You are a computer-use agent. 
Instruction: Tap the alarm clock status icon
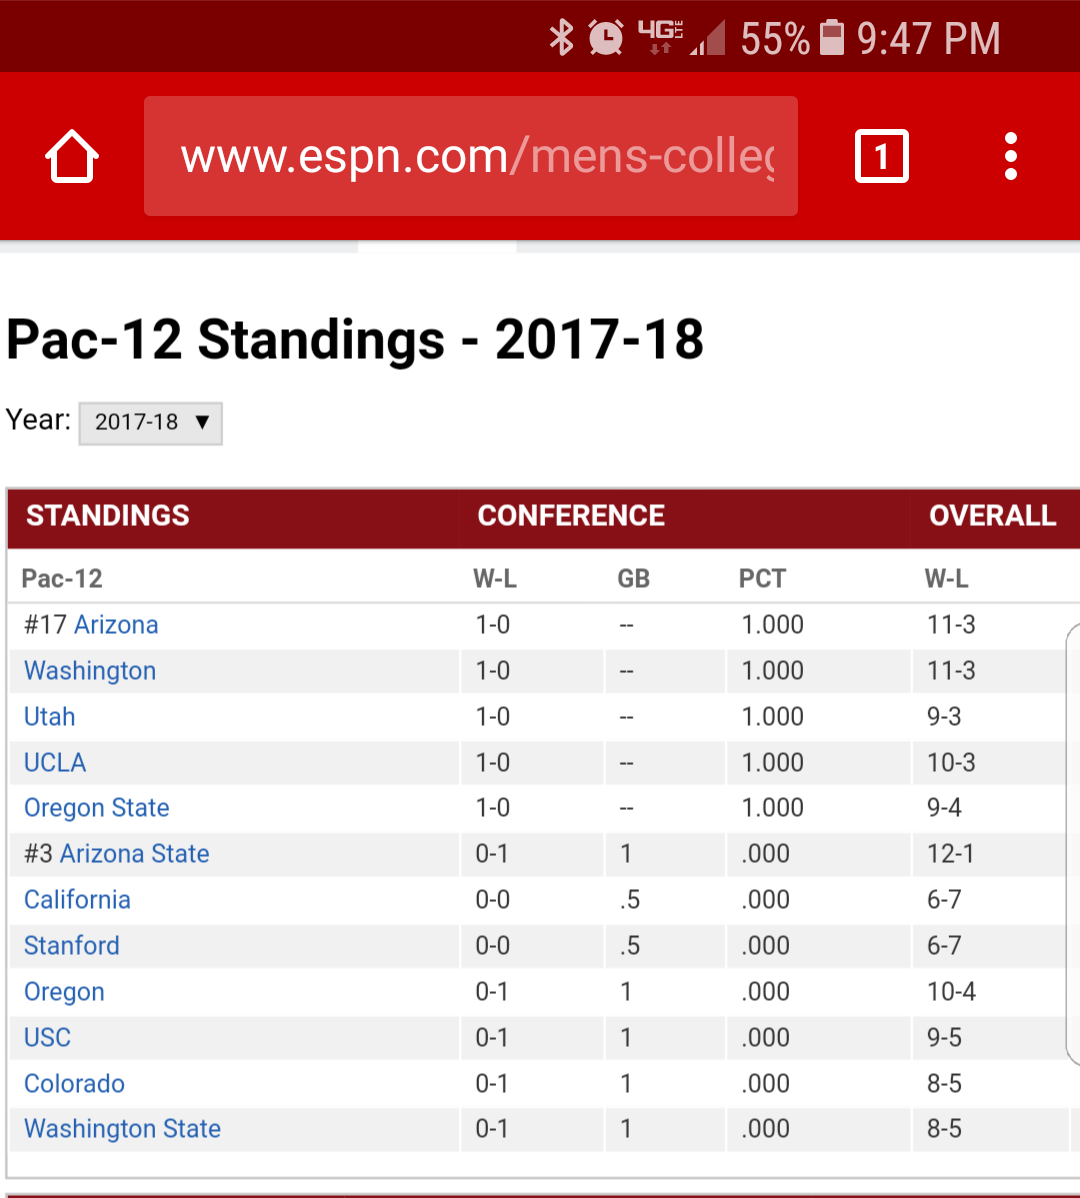[x=606, y=37]
